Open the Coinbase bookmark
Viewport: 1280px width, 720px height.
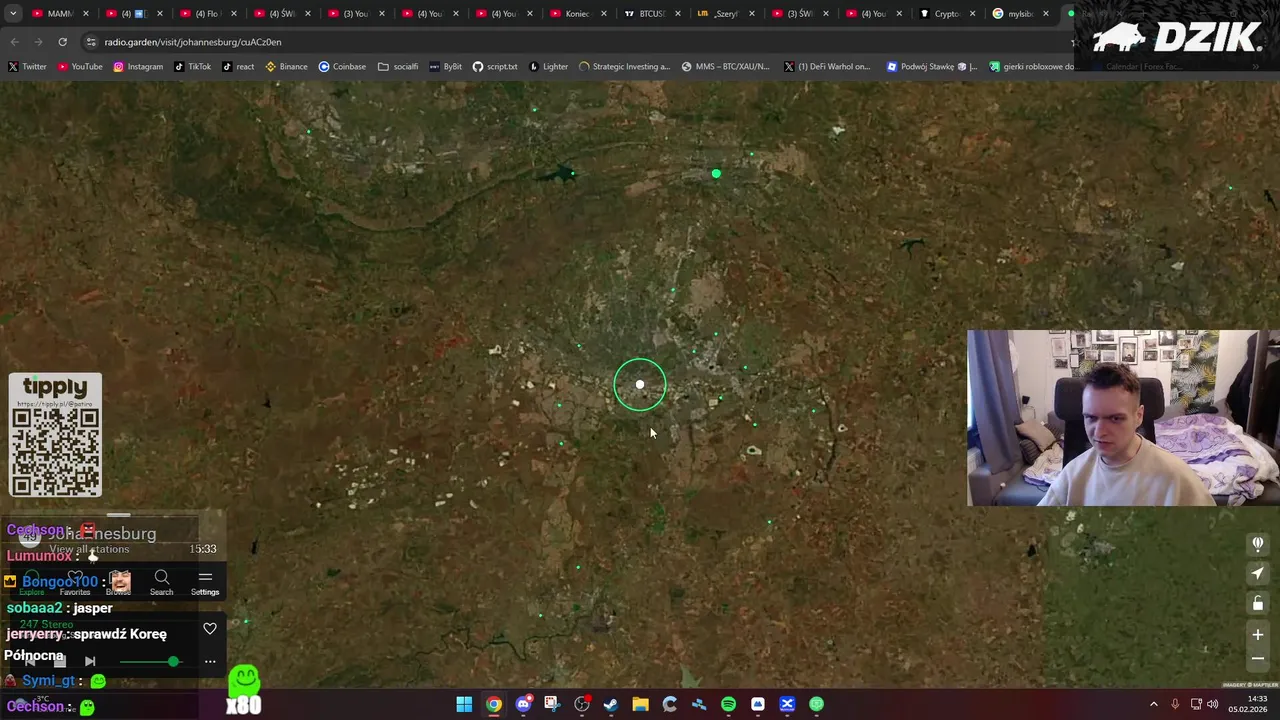342,66
